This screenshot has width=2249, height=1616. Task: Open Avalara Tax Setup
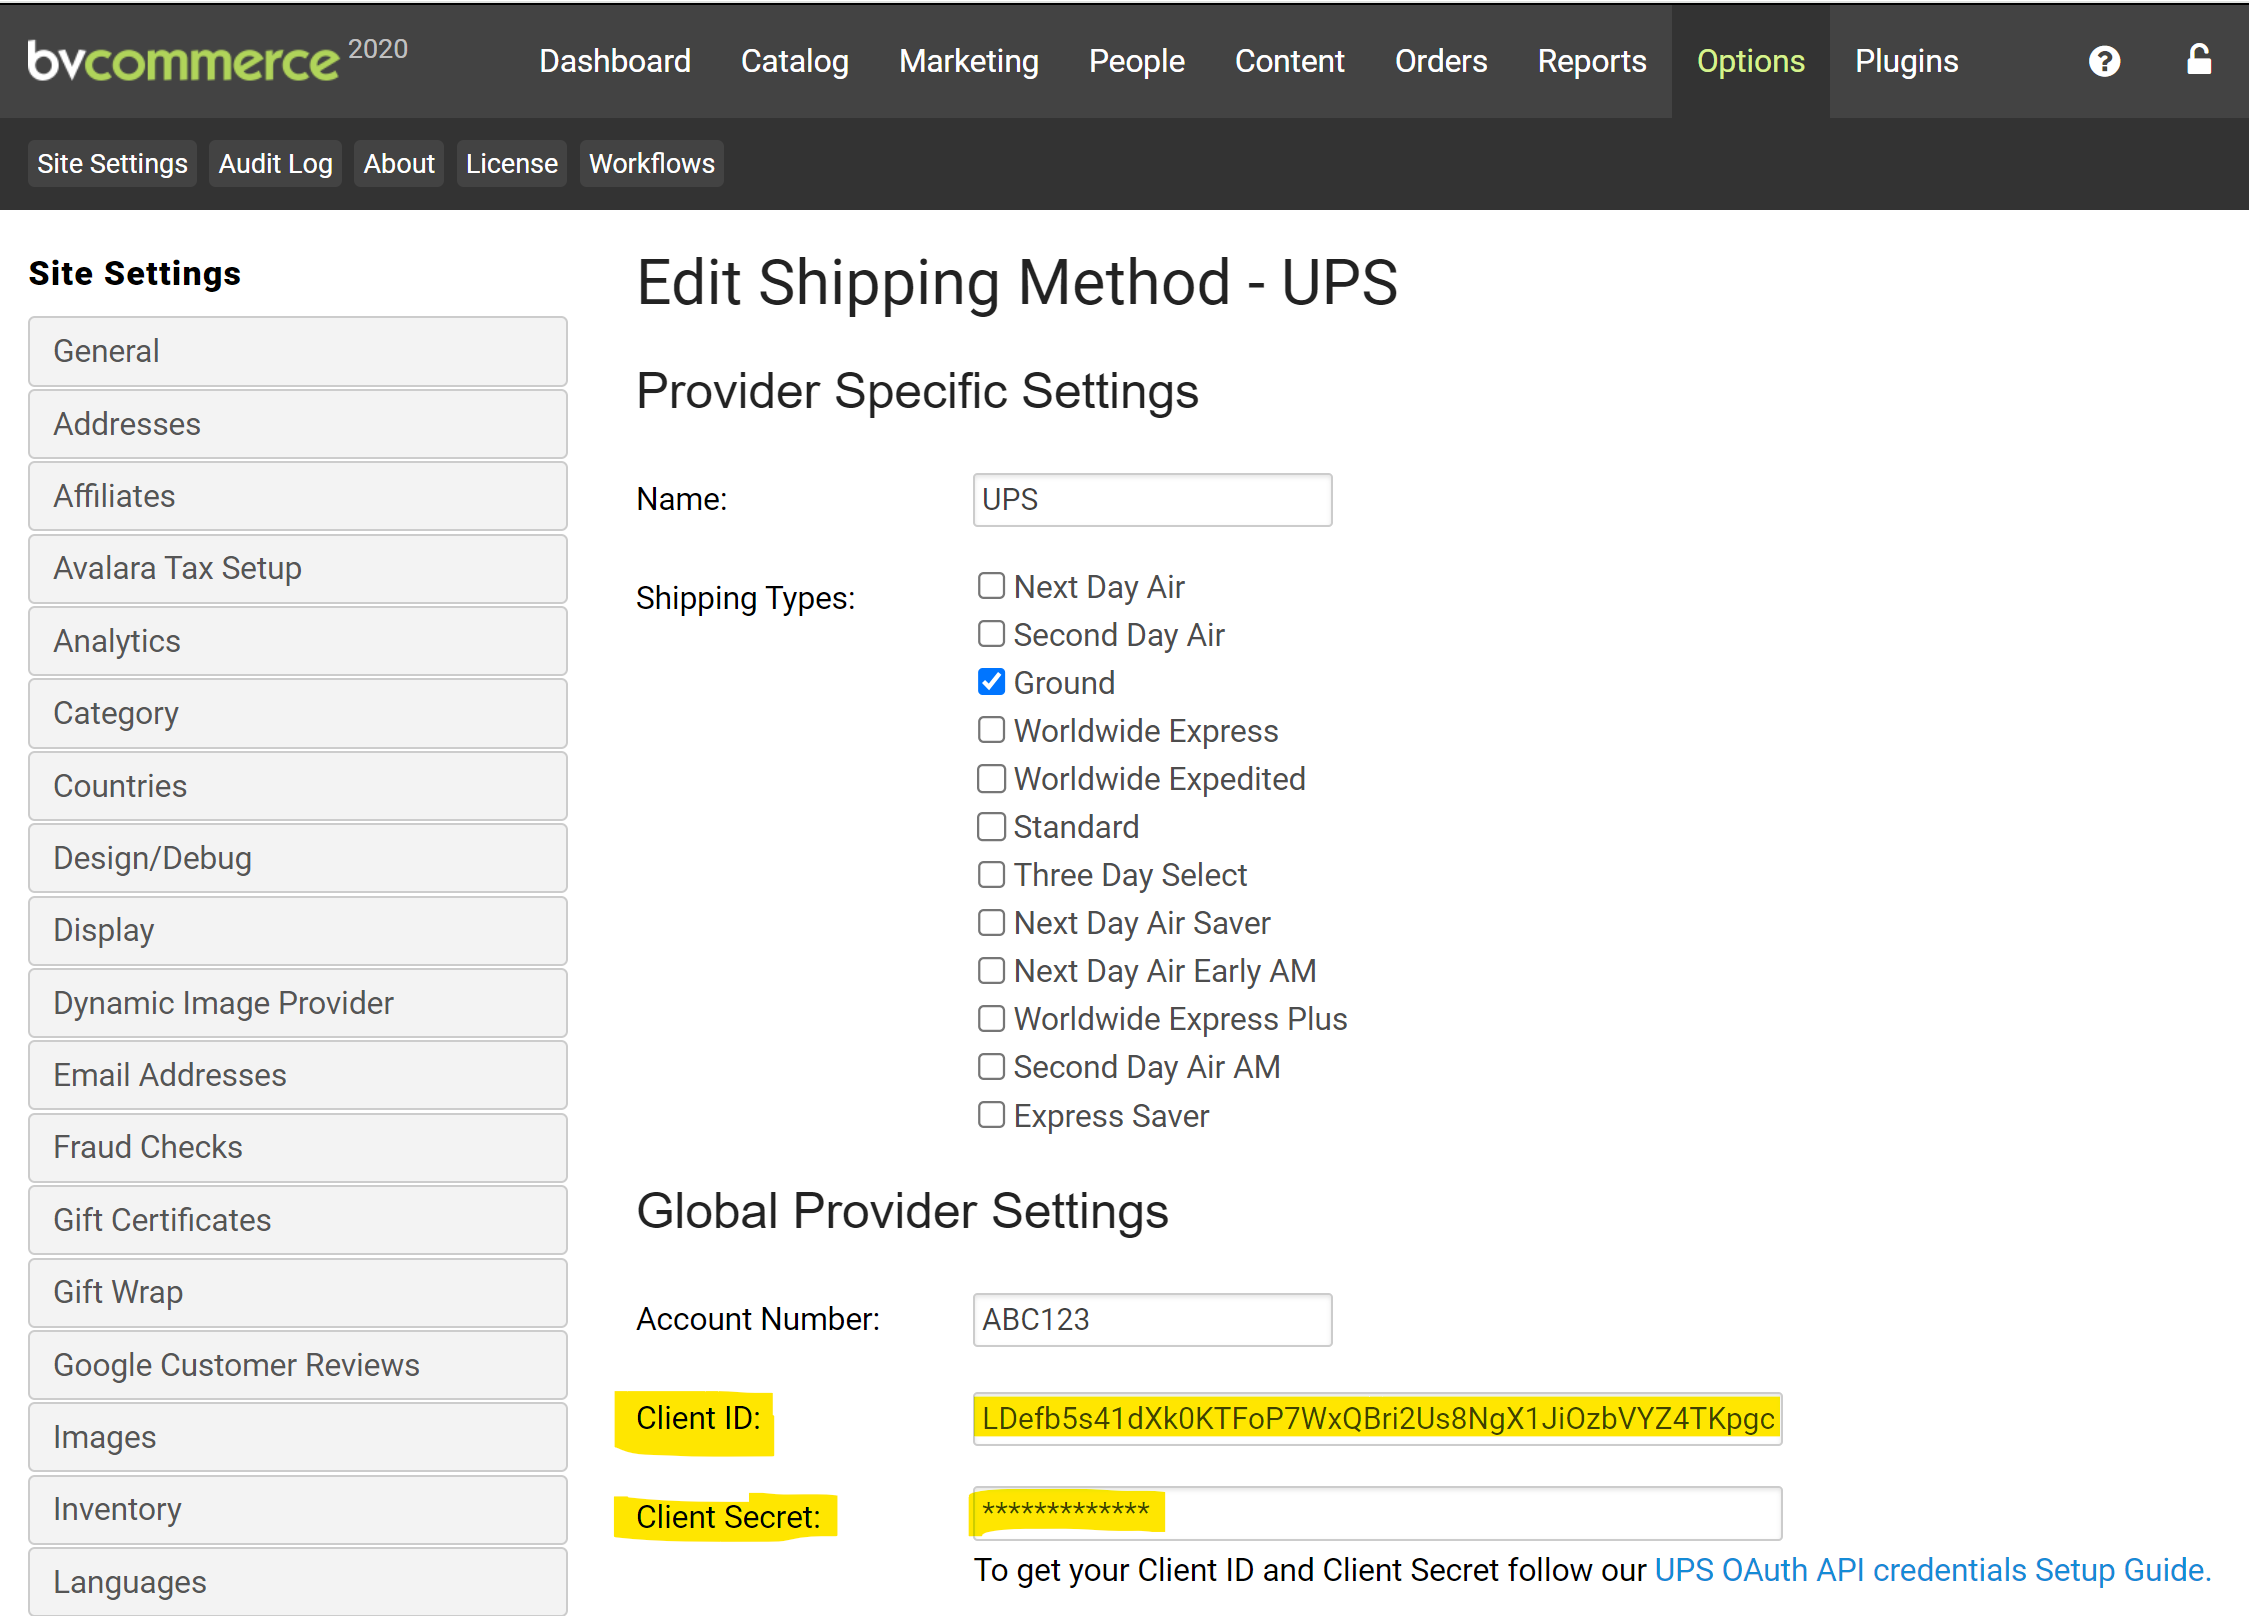tap(298, 569)
